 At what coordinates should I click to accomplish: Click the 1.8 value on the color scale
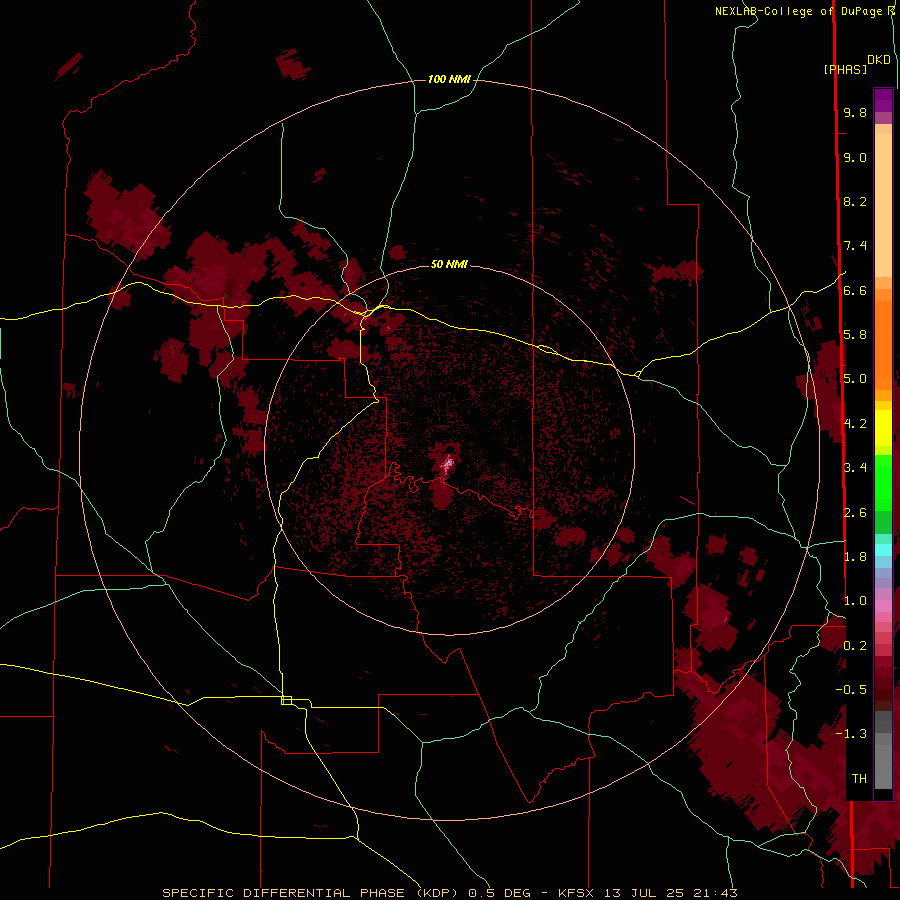point(855,557)
